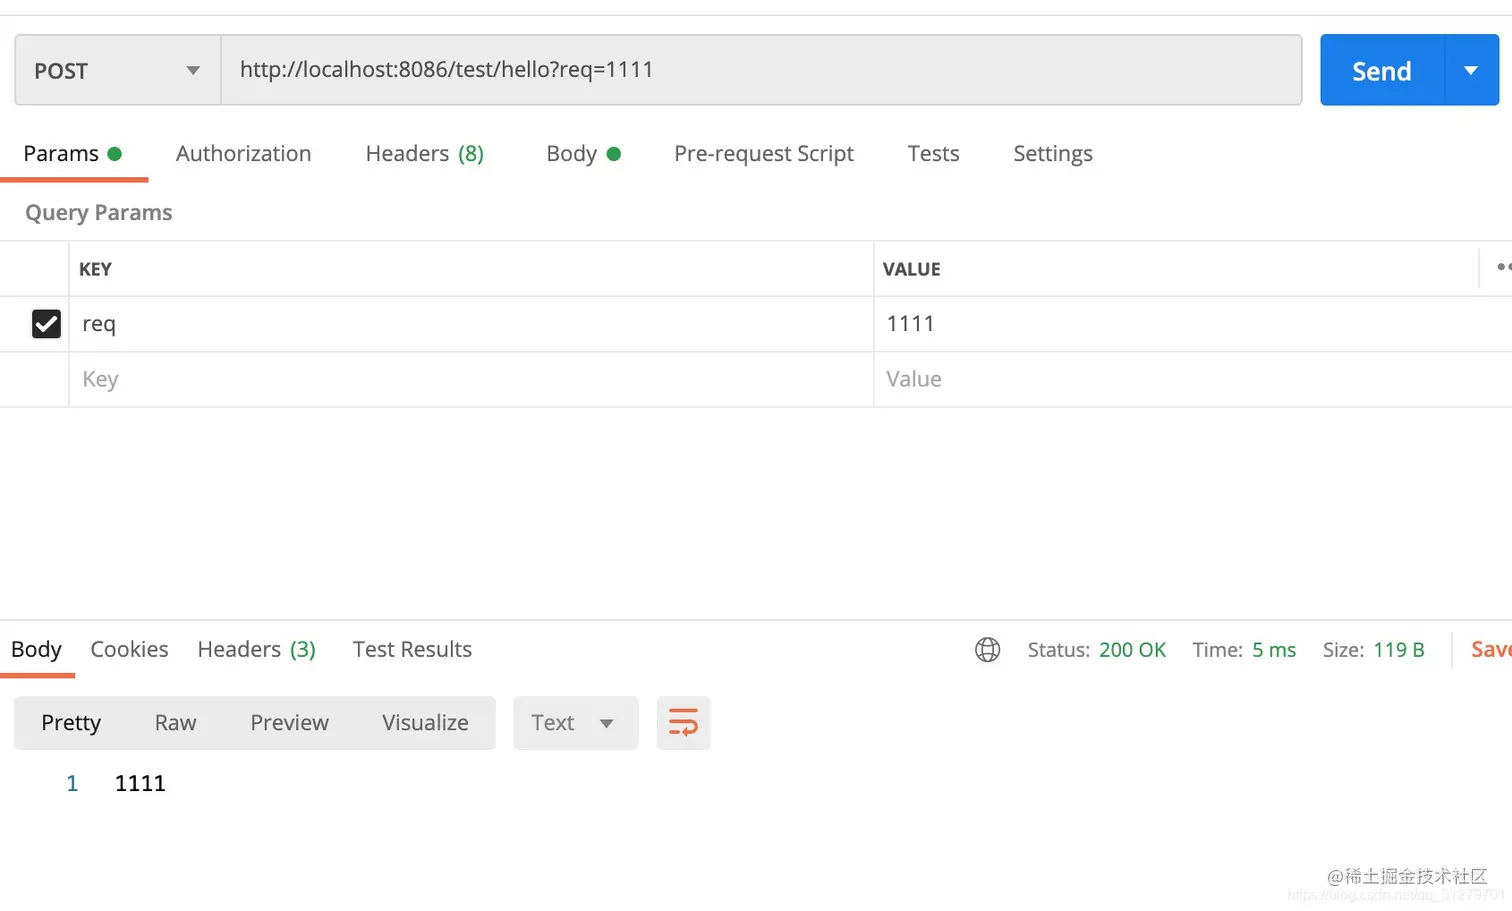Select the Visualize view
This screenshot has height=911, width=1512.
click(425, 723)
